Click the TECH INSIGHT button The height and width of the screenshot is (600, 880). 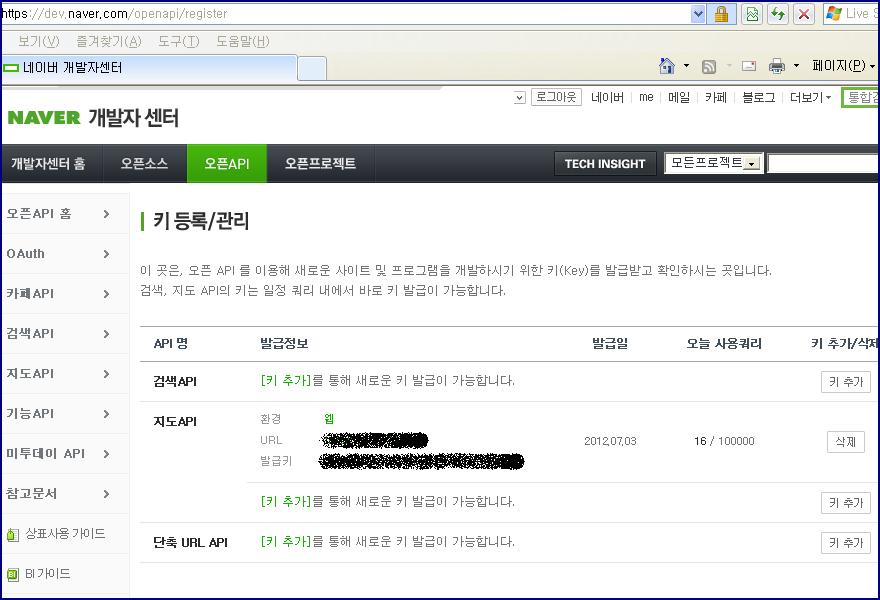[605, 164]
